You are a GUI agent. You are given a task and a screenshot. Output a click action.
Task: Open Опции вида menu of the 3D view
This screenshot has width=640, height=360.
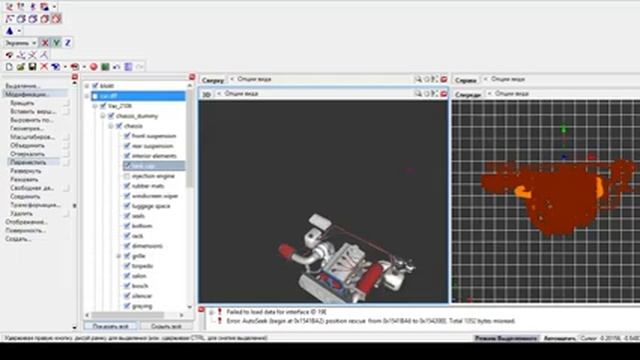click(x=241, y=94)
